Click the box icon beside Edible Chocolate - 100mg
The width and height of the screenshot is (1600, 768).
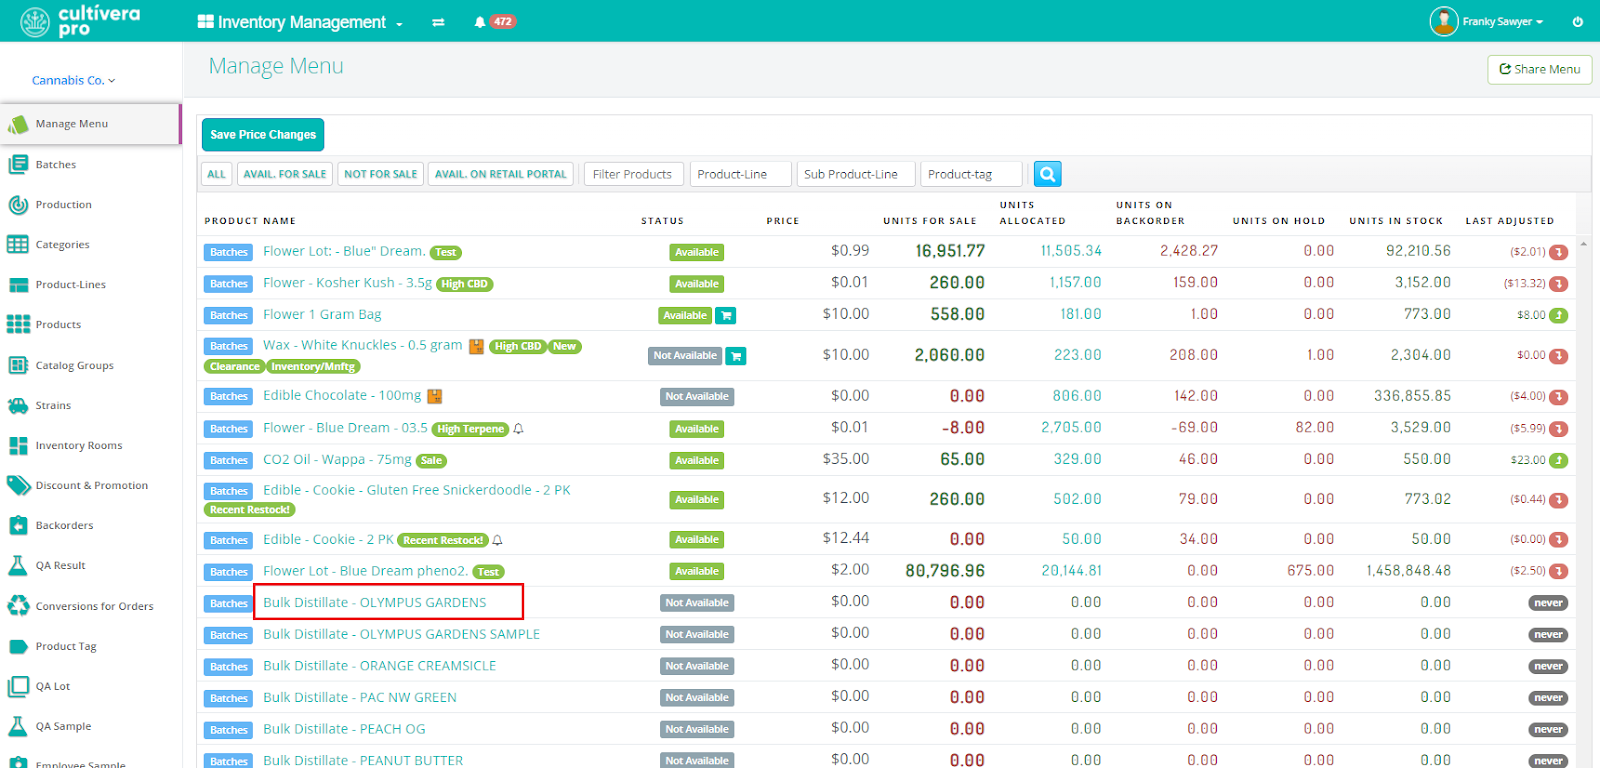(x=435, y=396)
